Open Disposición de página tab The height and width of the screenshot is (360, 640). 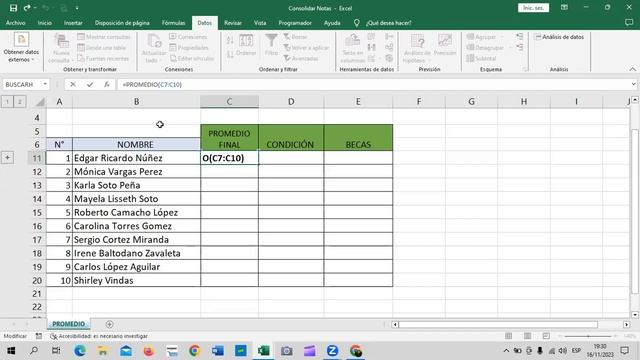tap(122, 23)
